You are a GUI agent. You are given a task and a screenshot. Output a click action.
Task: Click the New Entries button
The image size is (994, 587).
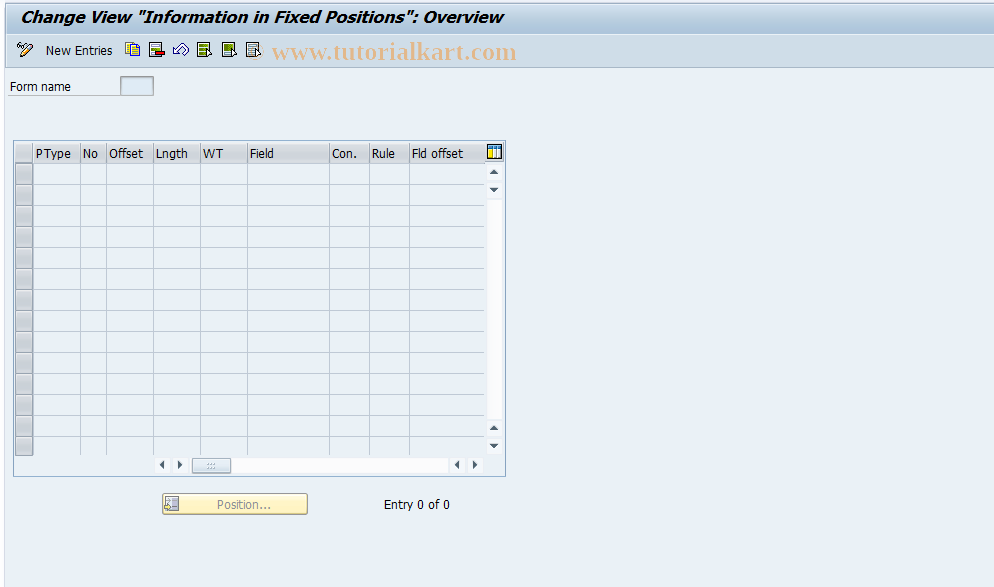[79, 51]
